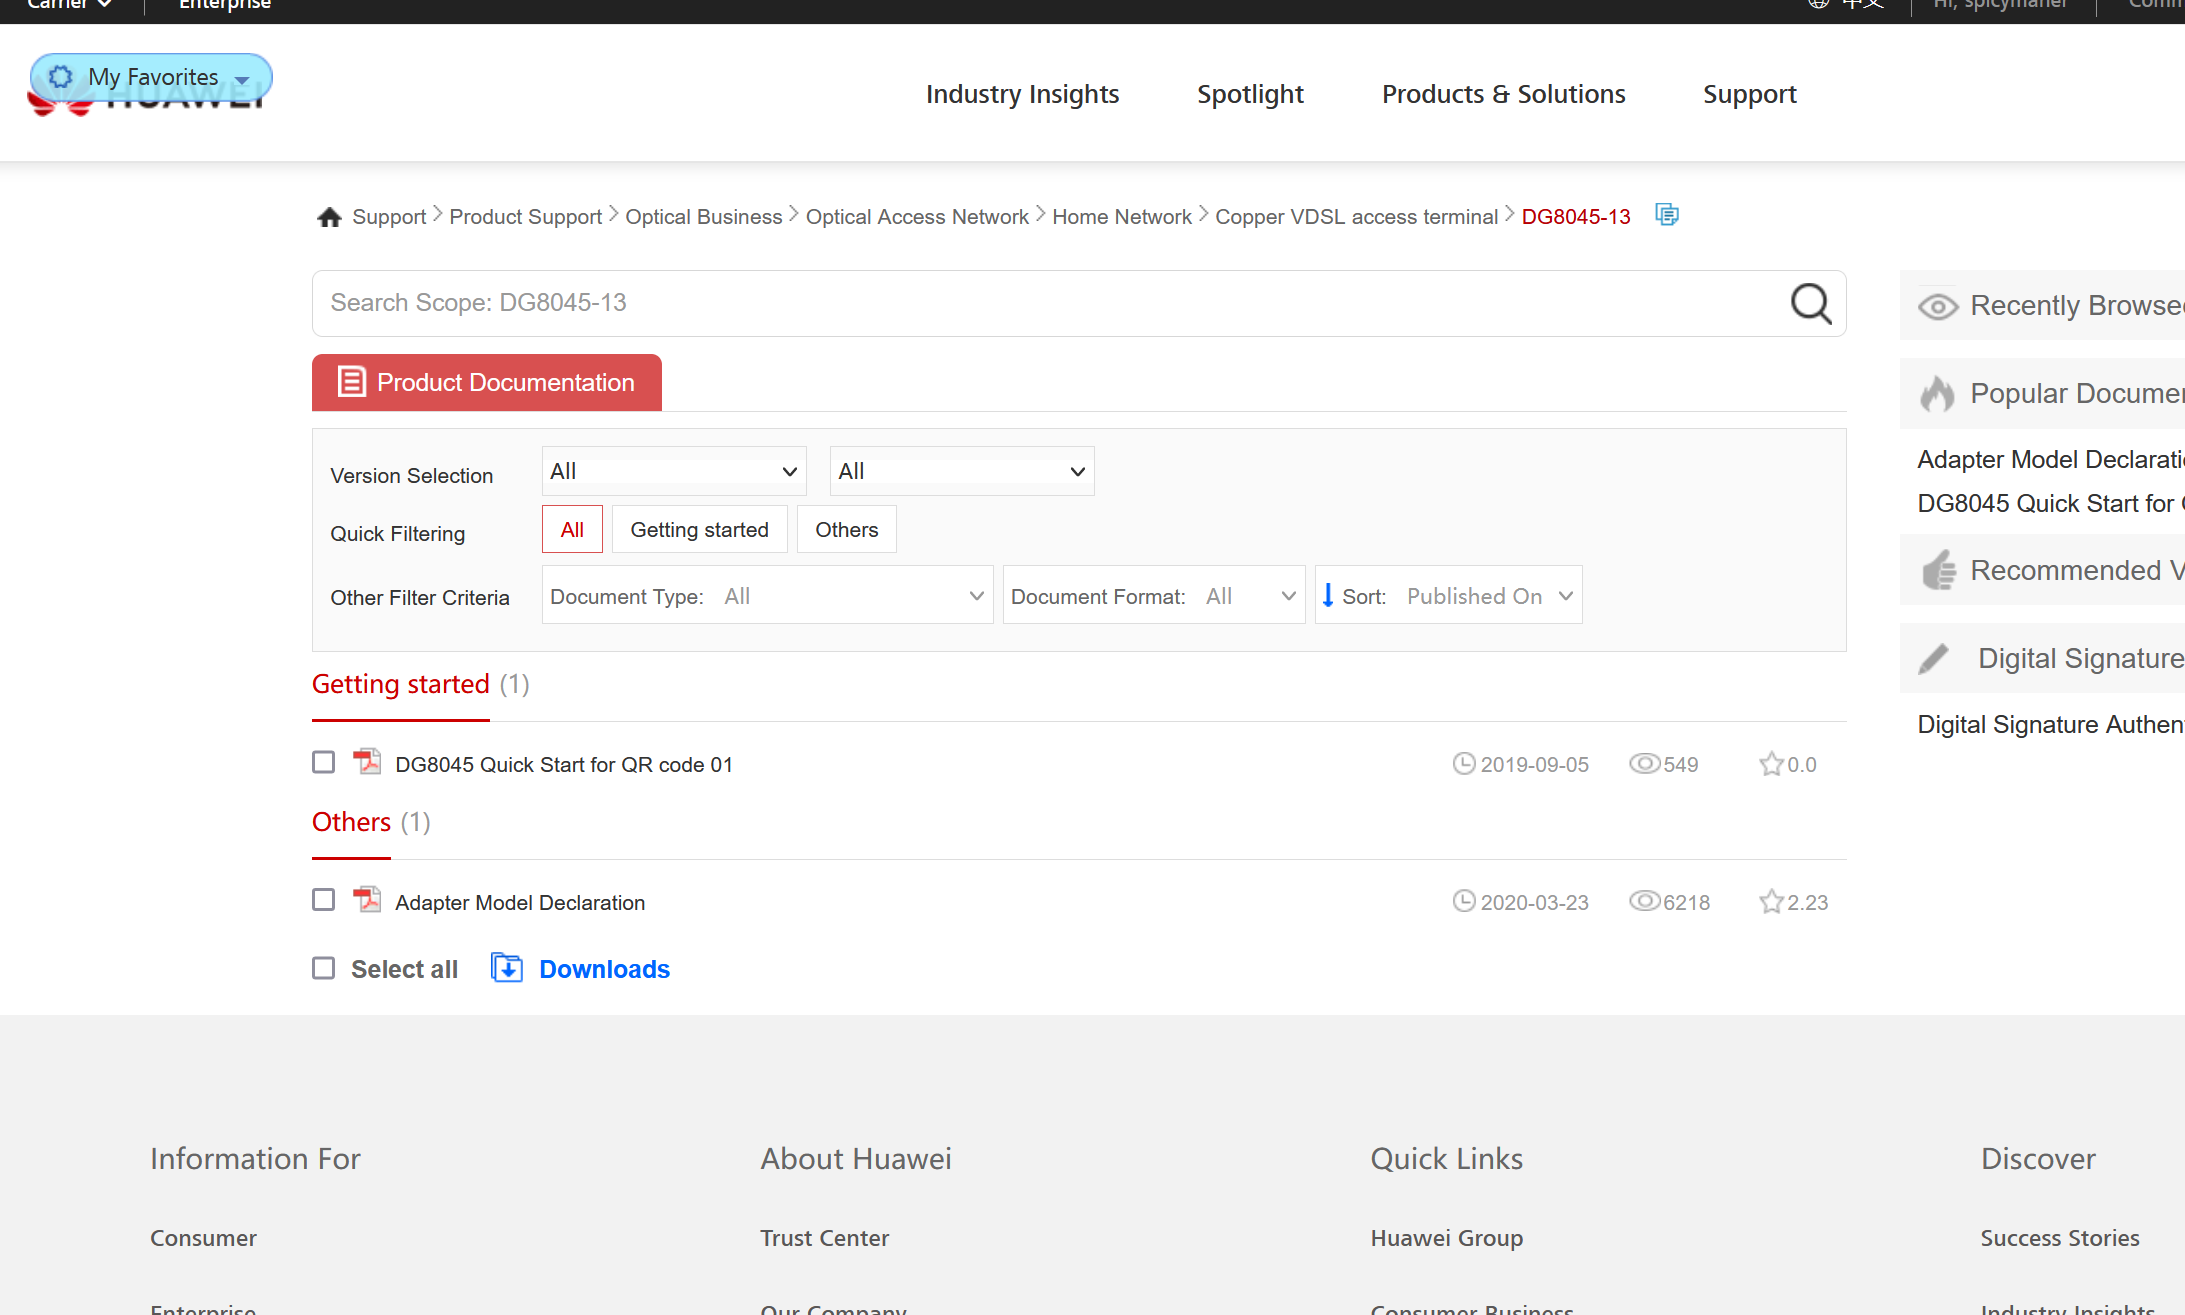The height and width of the screenshot is (1315, 2185).
Task: Check the Adapter Model Declaration checkbox
Action: pos(323,900)
